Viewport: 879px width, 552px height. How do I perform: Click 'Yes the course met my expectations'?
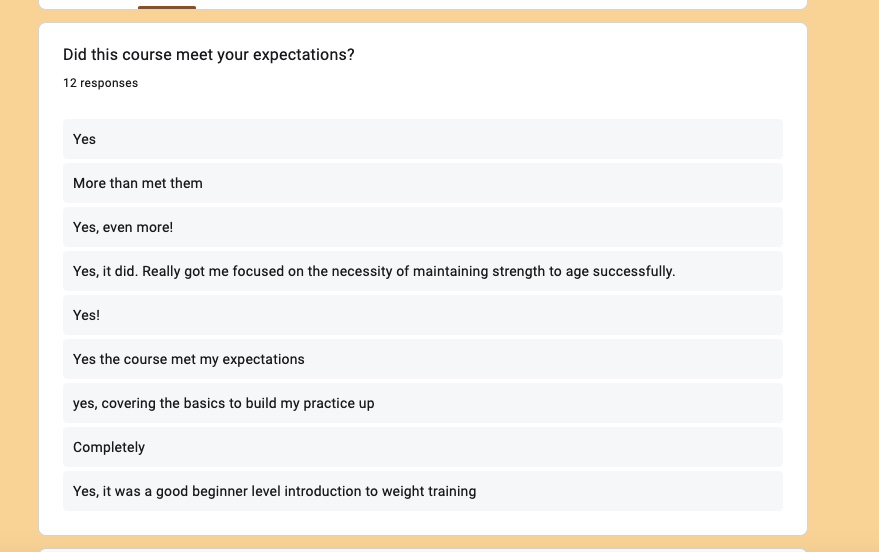click(188, 359)
